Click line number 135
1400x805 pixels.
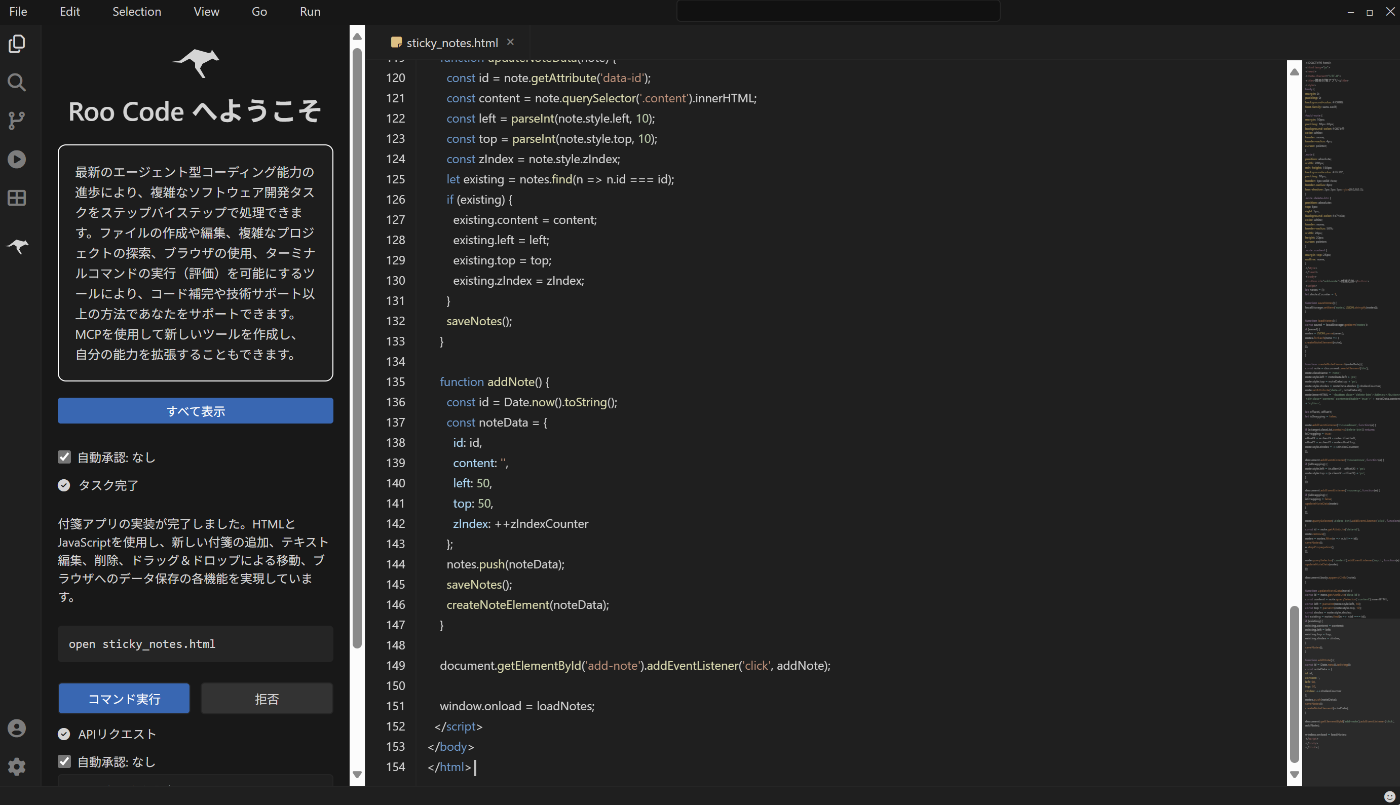[394, 382]
